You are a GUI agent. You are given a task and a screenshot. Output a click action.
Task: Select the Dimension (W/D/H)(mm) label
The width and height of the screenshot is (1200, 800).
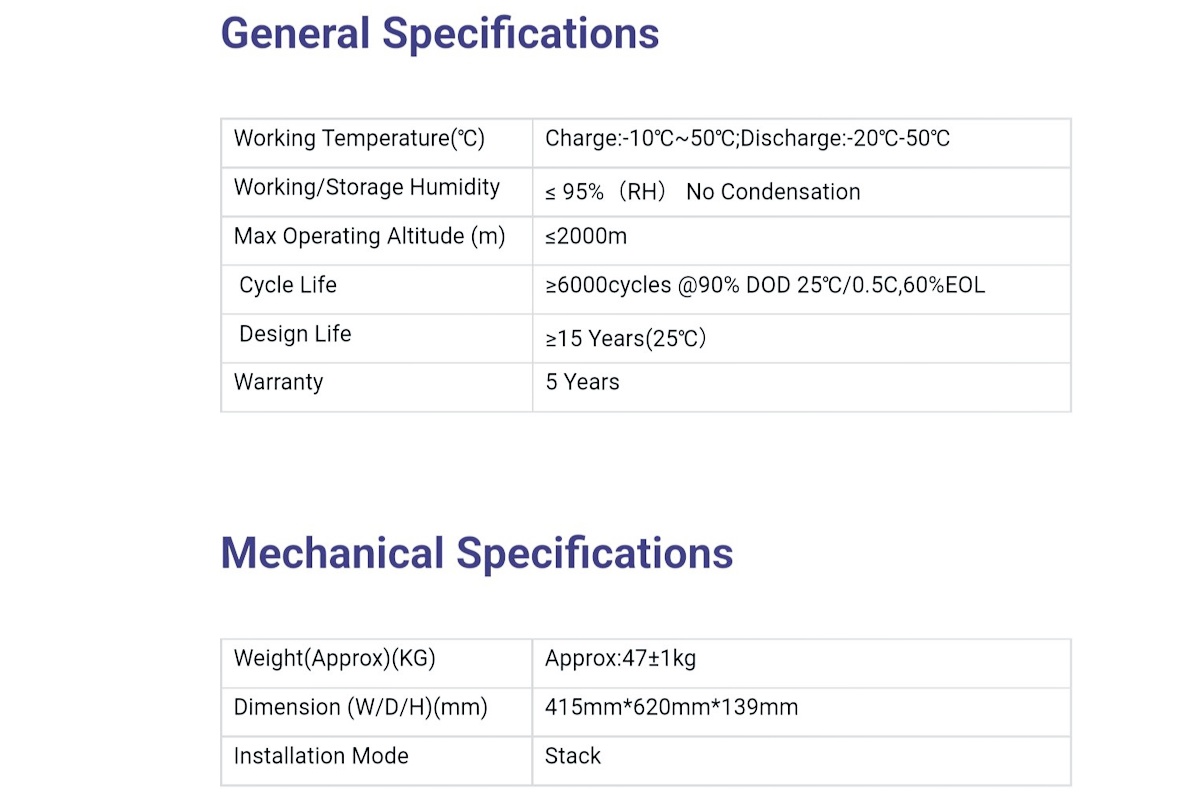point(361,708)
